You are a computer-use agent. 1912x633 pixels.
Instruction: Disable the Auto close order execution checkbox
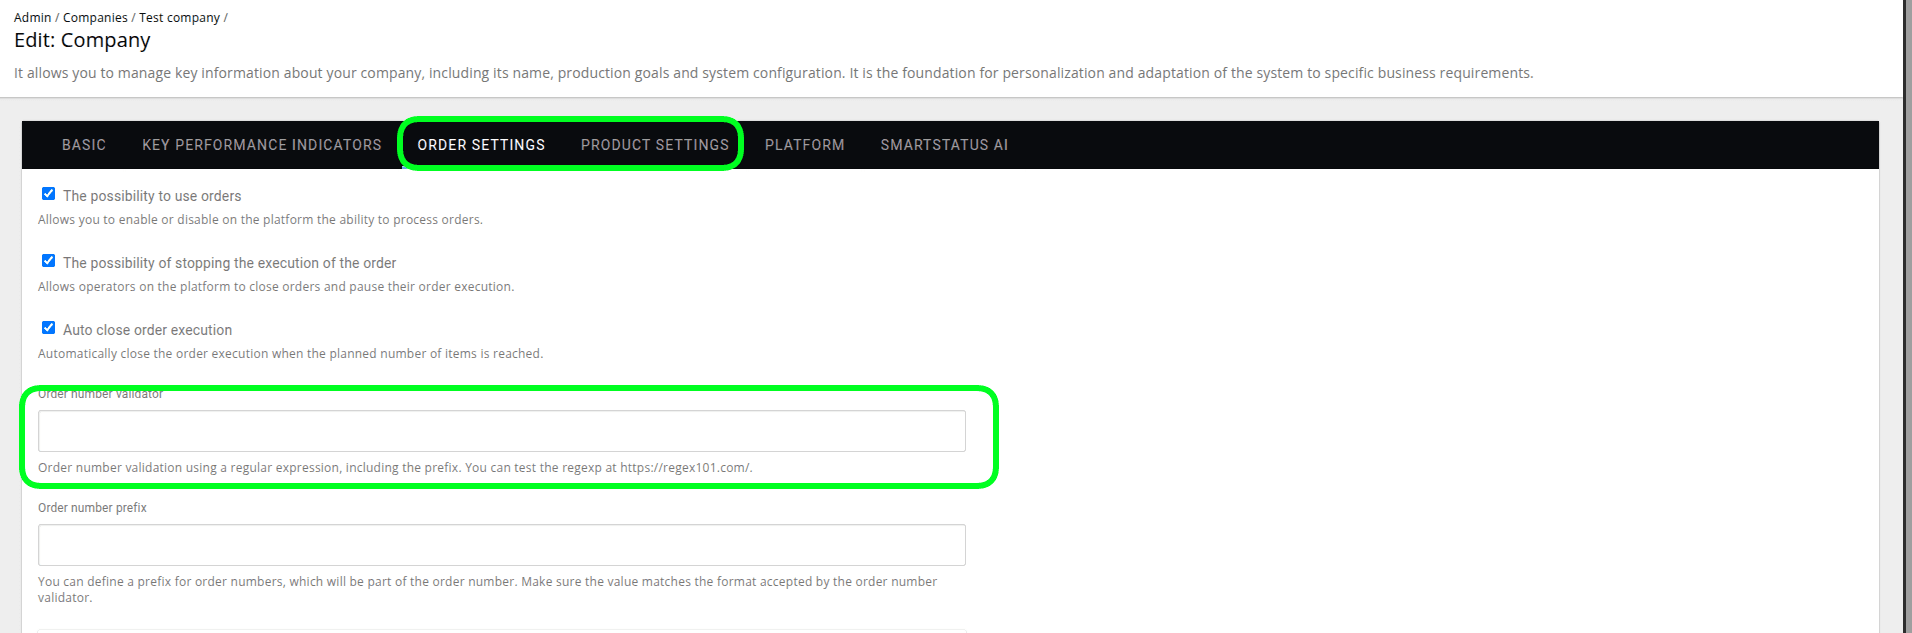(48, 328)
